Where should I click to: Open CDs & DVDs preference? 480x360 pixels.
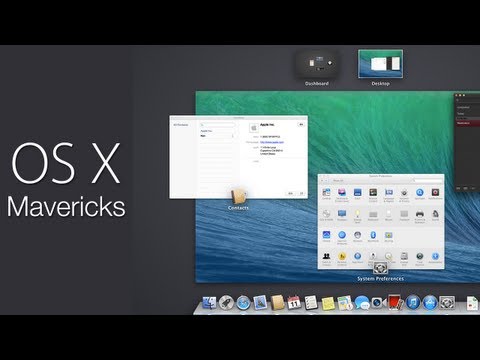pyautogui.click(x=326, y=215)
